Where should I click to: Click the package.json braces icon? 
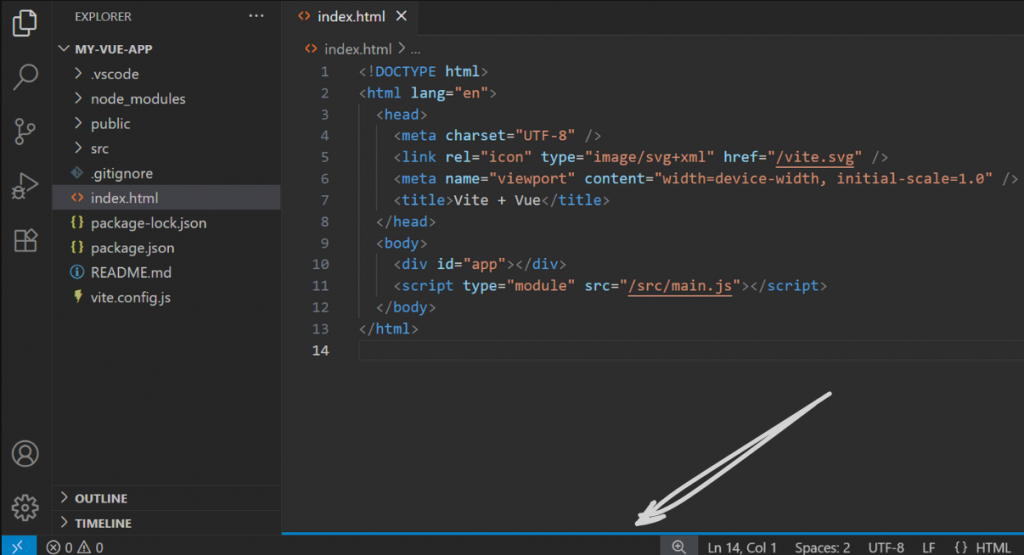(x=77, y=247)
